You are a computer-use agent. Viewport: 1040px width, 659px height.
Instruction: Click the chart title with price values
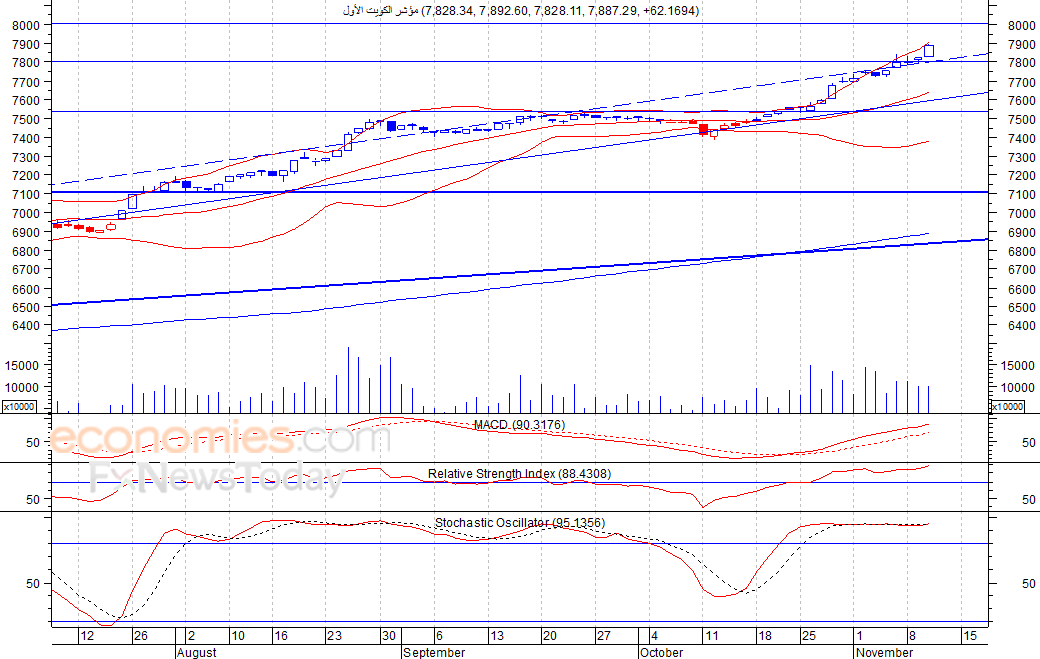[x=521, y=11]
